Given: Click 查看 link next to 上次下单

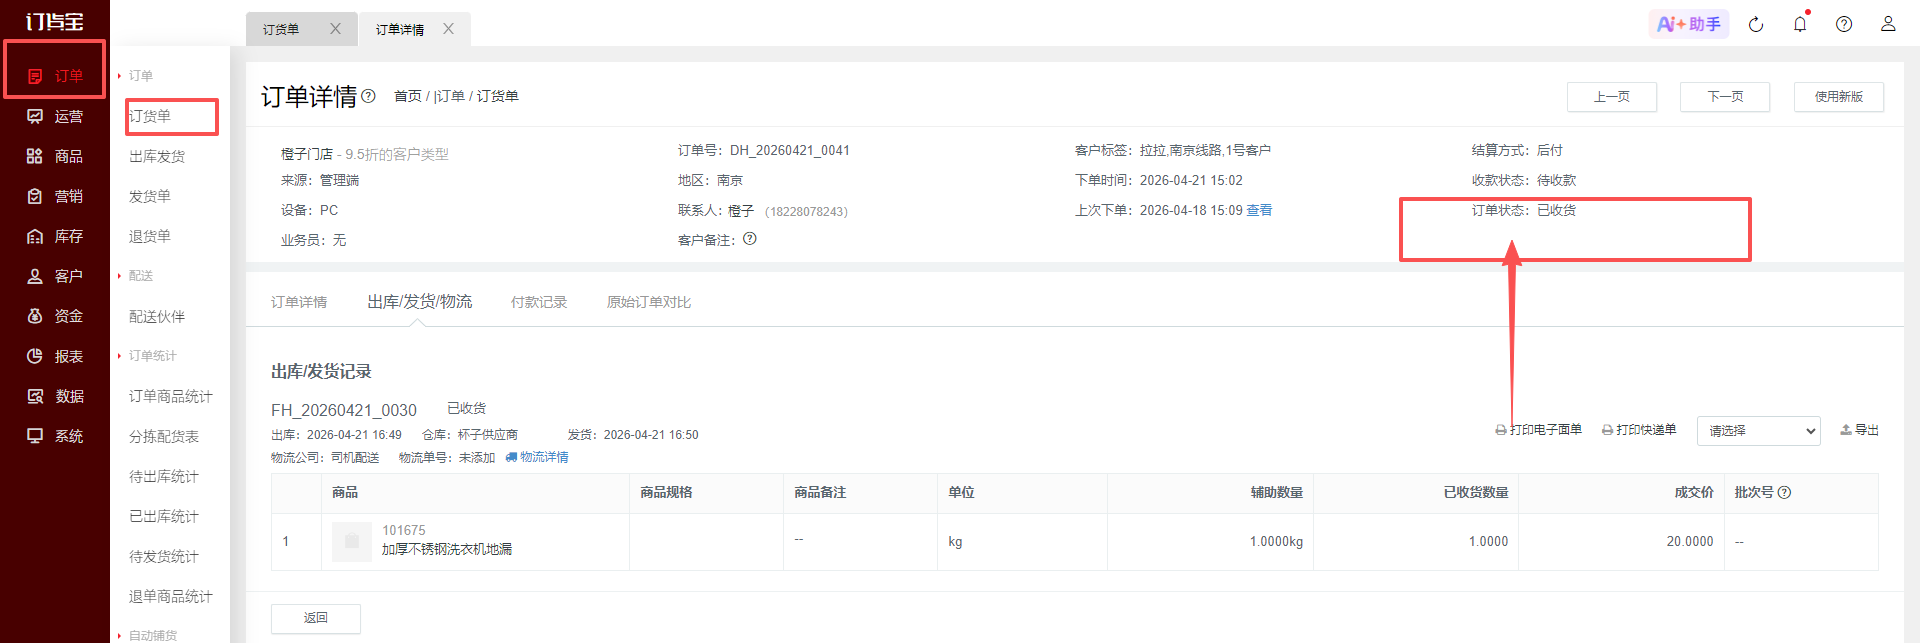Looking at the screenshot, I should [x=1259, y=210].
